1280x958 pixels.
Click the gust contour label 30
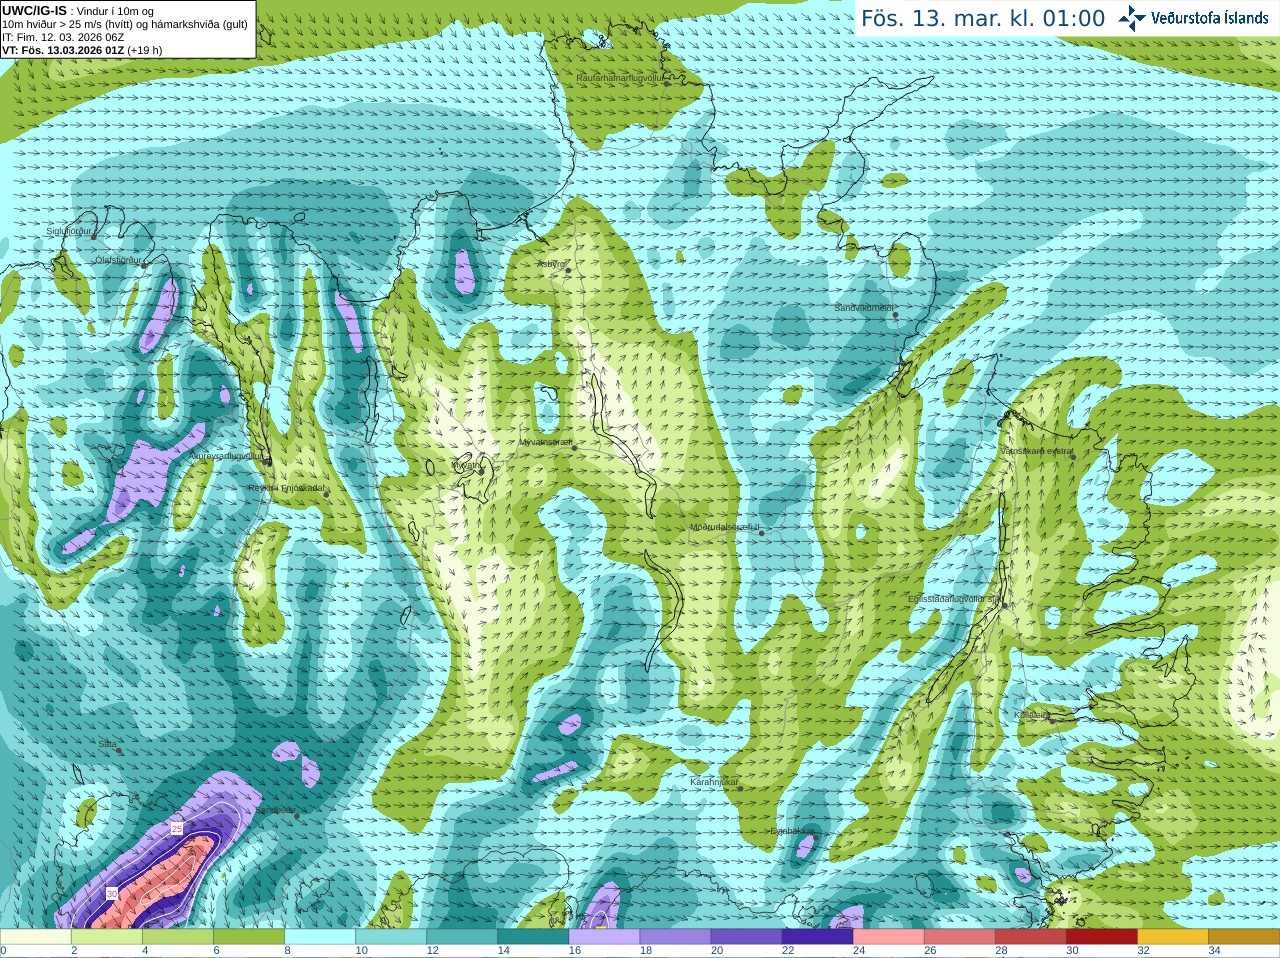click(x=112, y=893)
